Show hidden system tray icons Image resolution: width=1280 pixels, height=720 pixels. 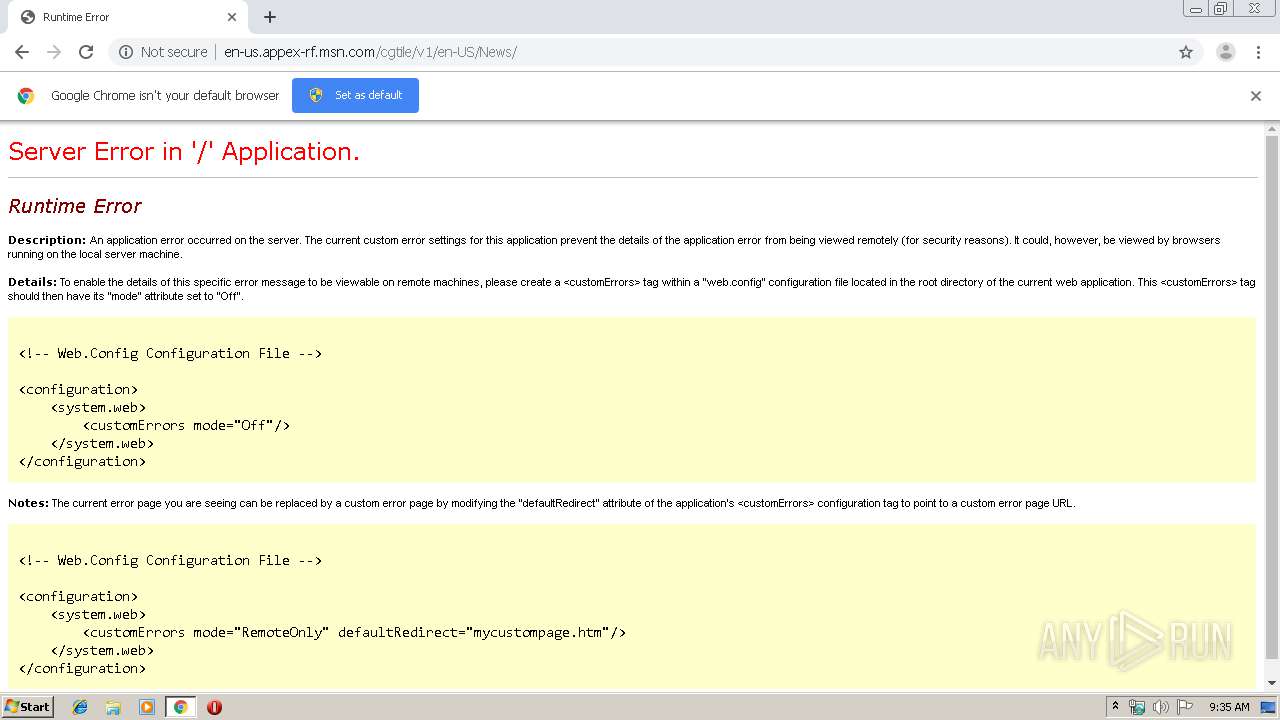click(x=1116, y=707)
